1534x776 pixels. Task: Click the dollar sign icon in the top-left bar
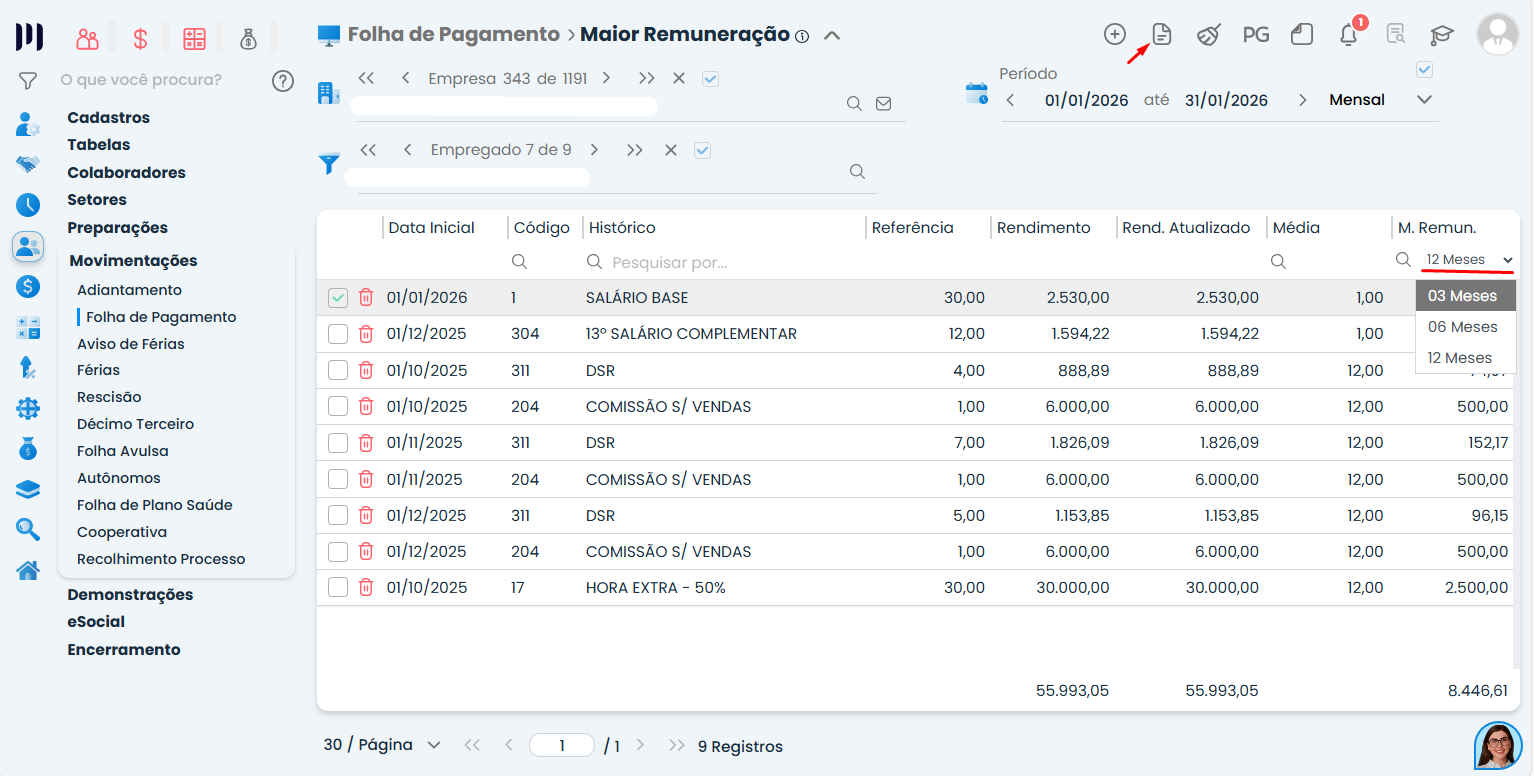pos(140,36)
